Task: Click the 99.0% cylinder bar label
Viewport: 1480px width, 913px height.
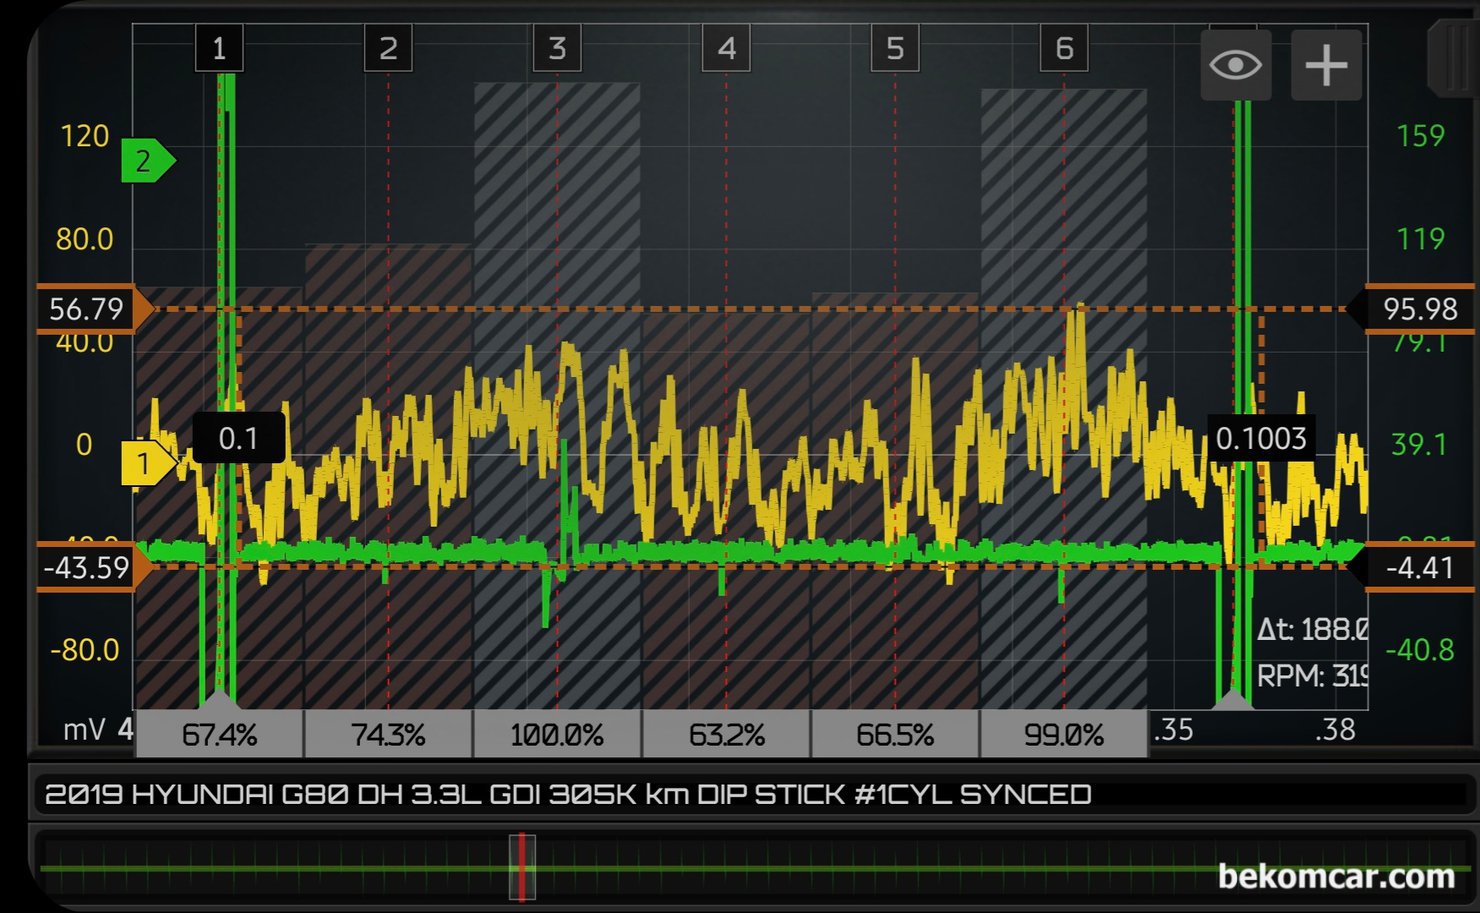Action: (x=1064, y=735)
